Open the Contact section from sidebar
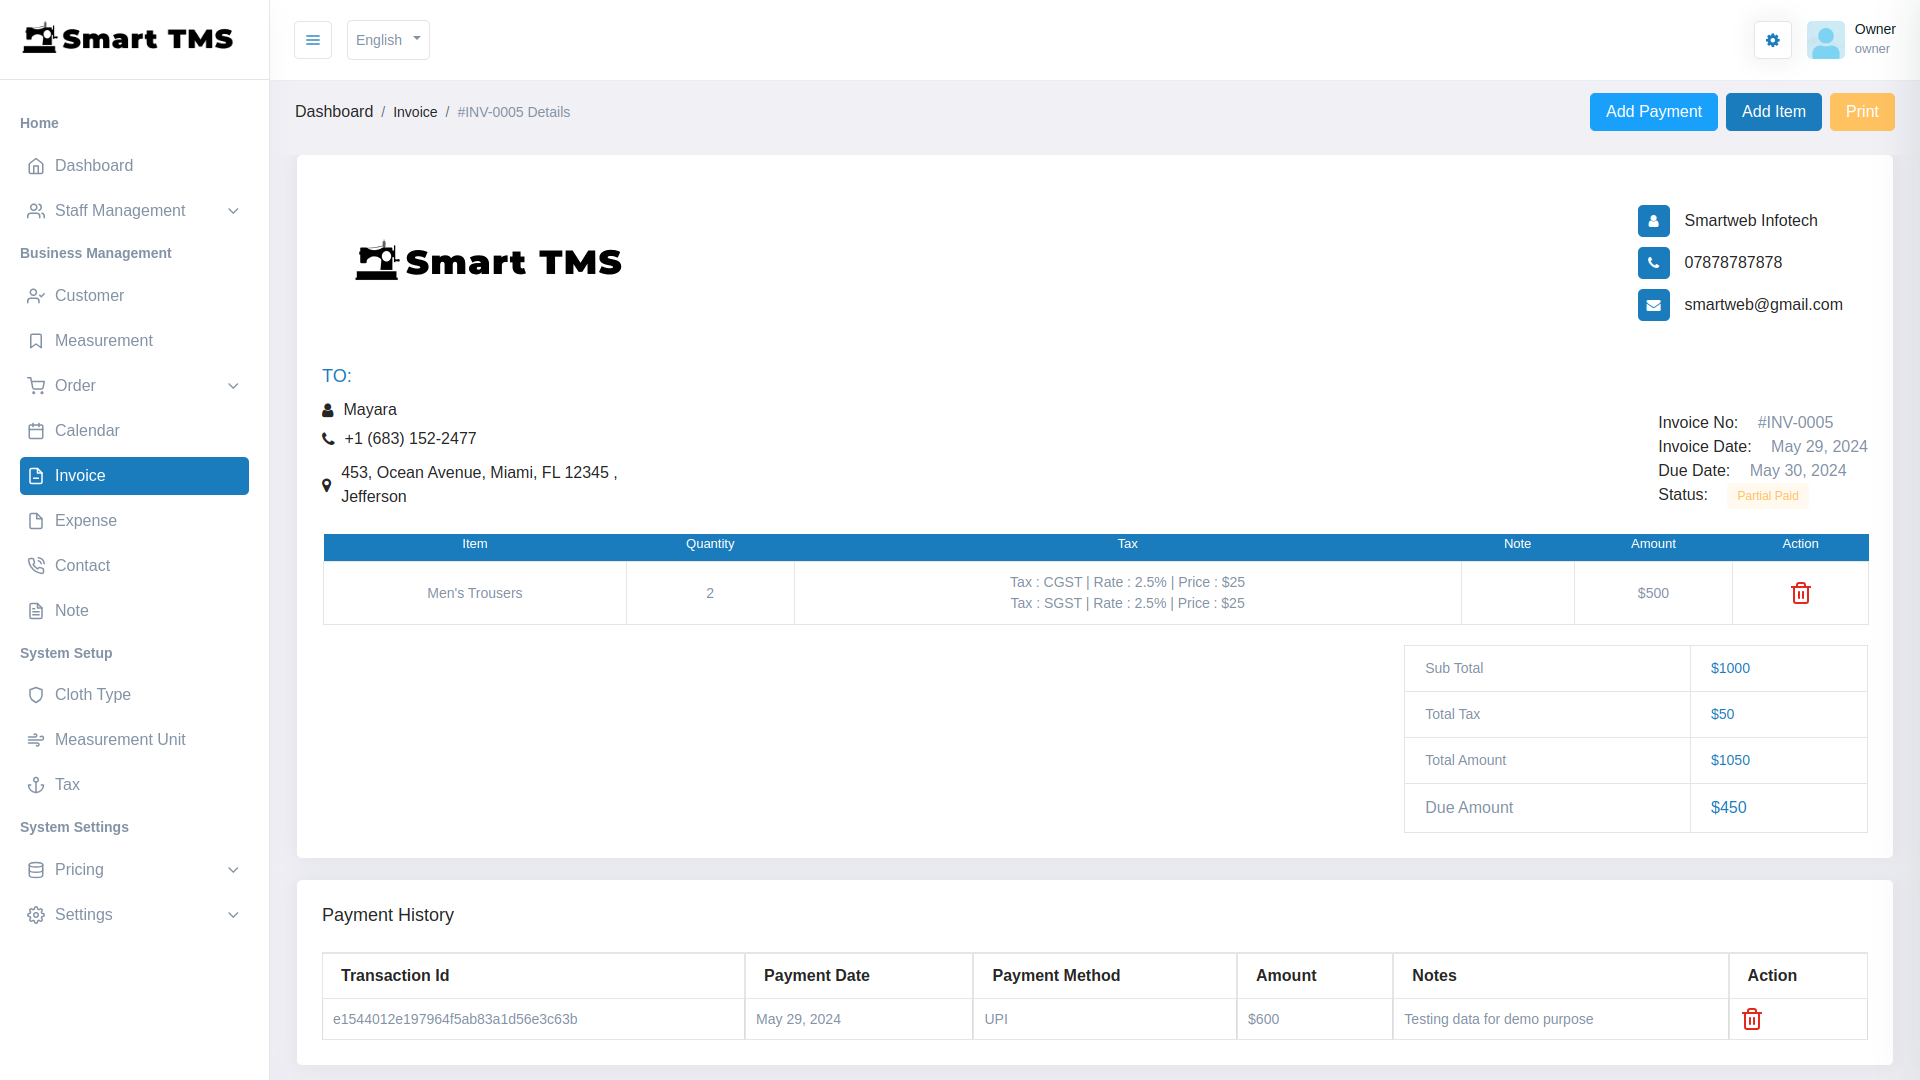This screenshot has height=1080, width=1920. point(36,565)
